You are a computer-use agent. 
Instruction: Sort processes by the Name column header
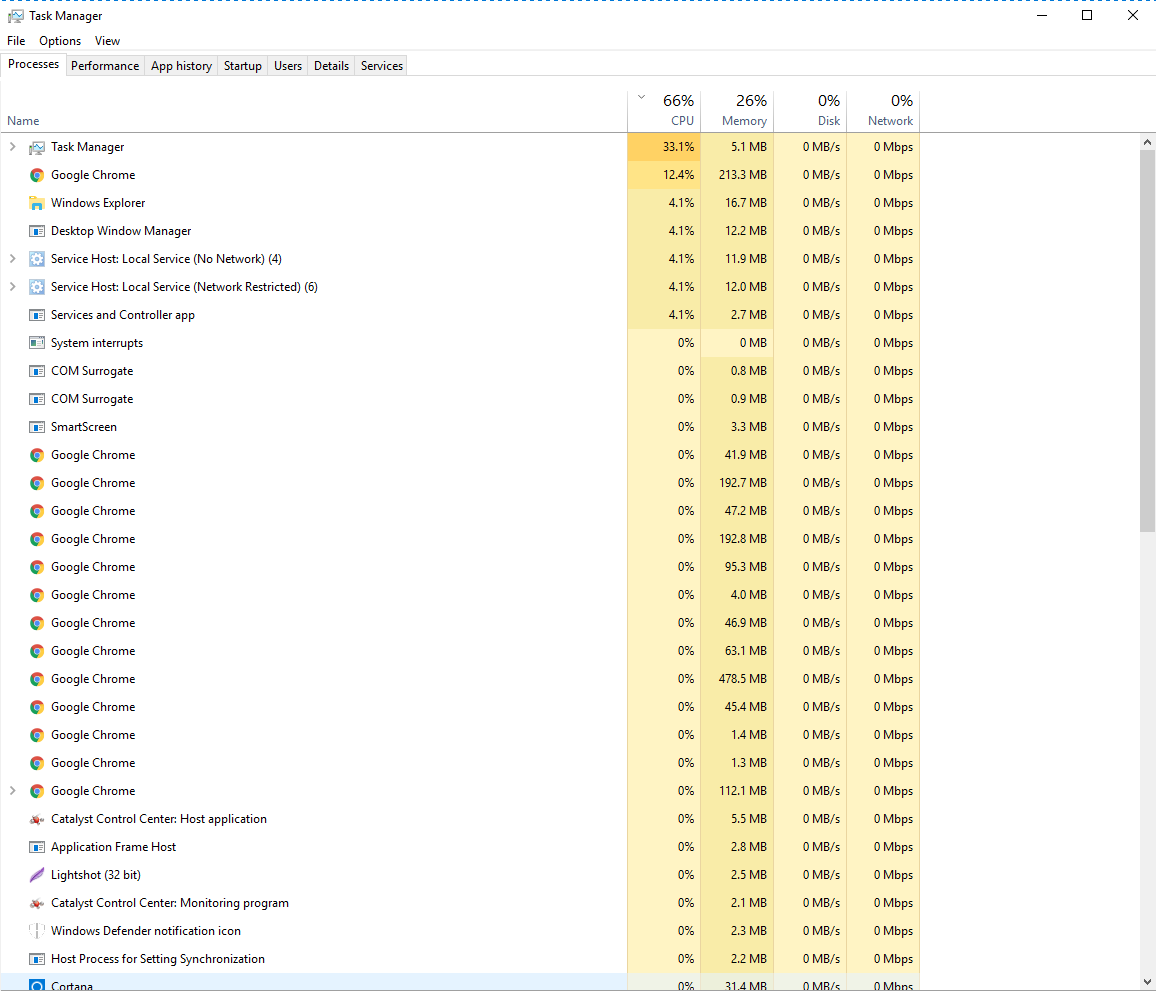click(x=313, y=111)
